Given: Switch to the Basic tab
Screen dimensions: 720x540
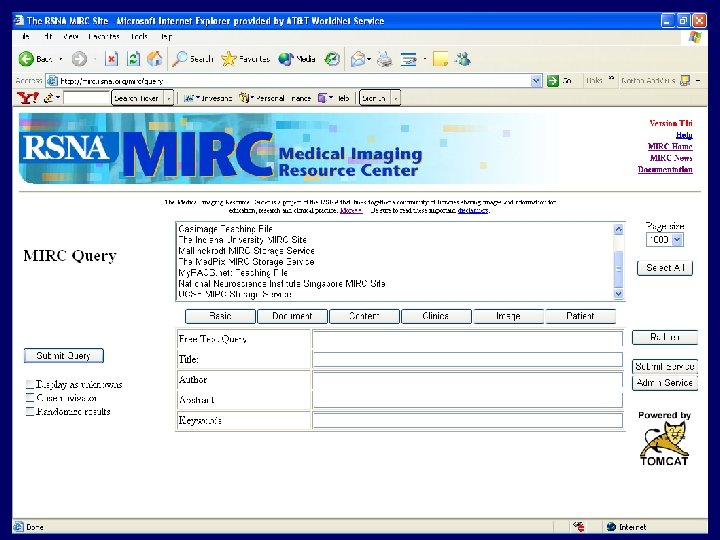Looking at the screenshot, I should 220,316.
